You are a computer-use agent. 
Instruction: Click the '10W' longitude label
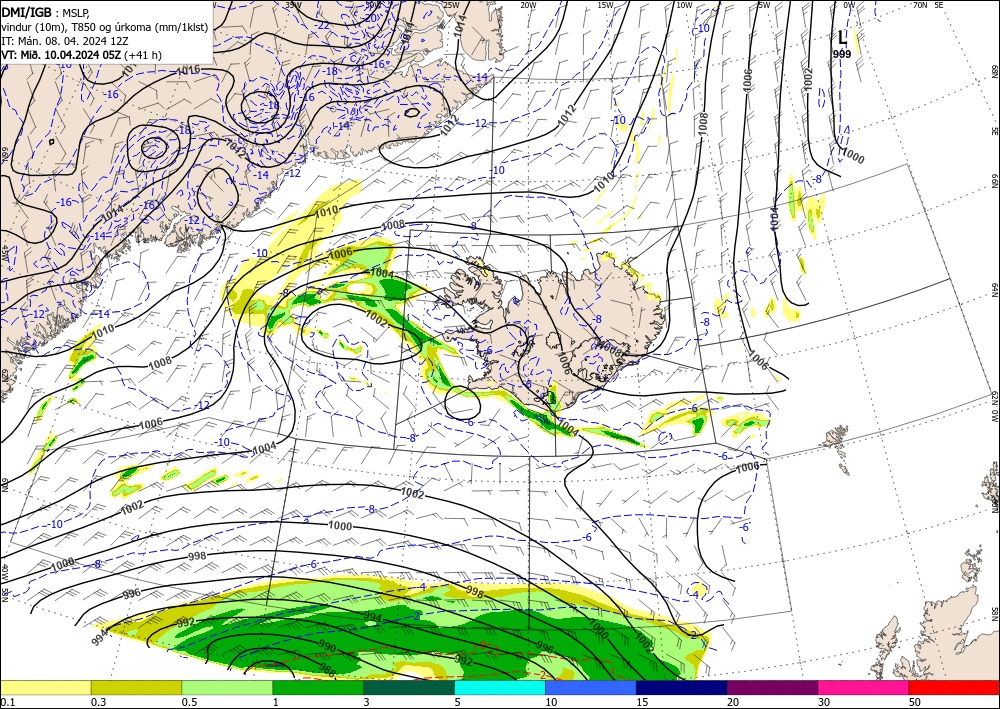click(684, 5)
